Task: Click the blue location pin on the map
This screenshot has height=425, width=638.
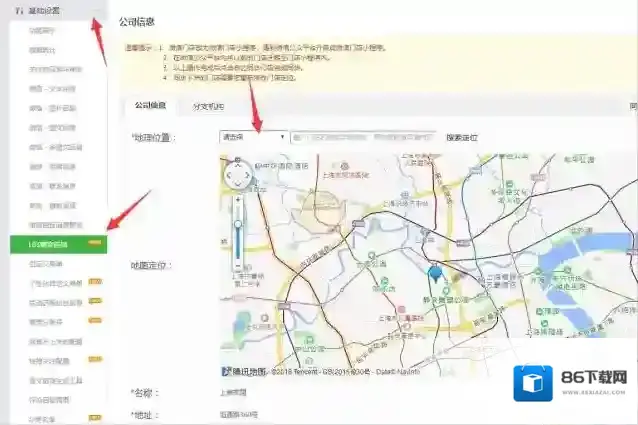Action: 435,273
